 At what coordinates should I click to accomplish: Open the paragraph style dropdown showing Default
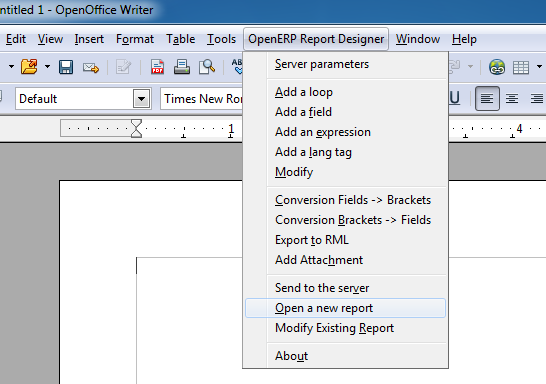pyautogui.click(x=141, y=99)
